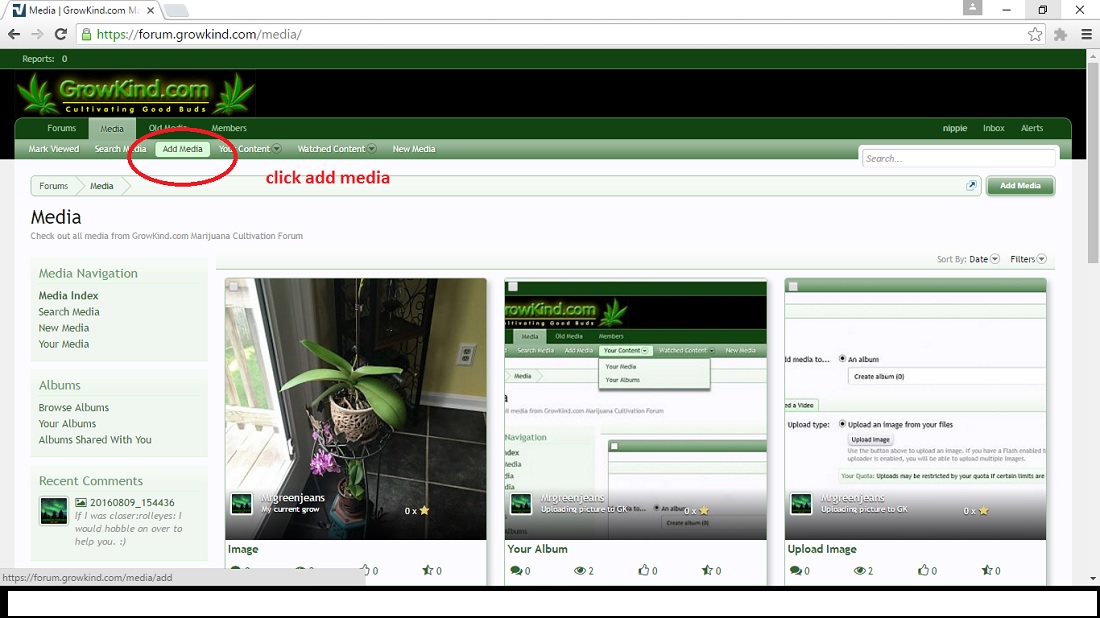The width and height of the screenshot is (1100, 618).
Task: Expand the Your Content dropdown arrow
Action: (x=276, y=149)
